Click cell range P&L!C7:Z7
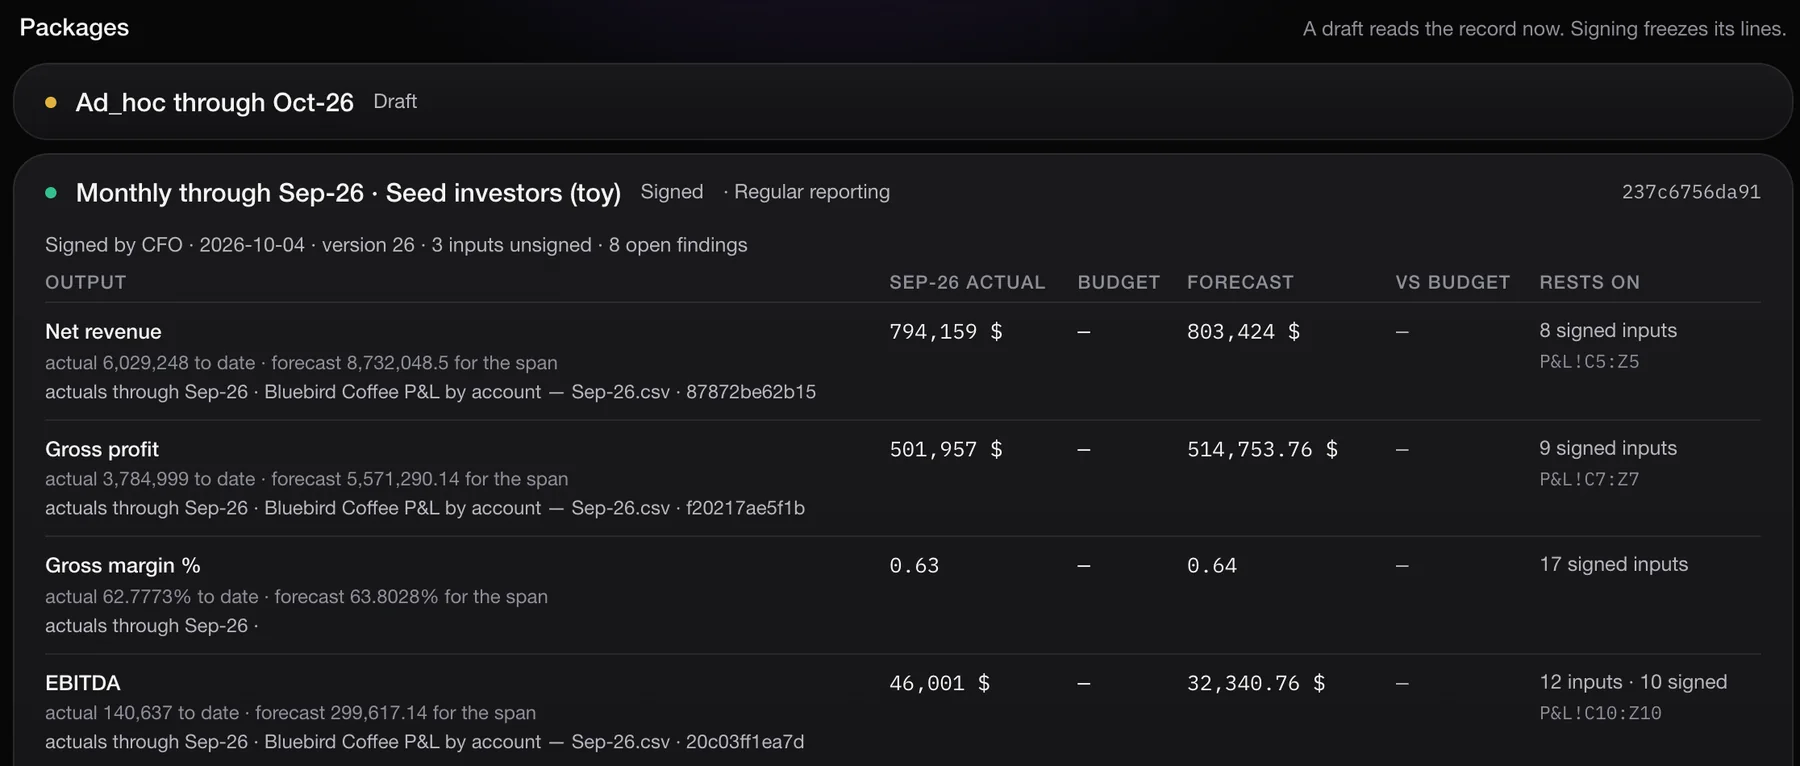This screenshot has height=766, width=1800. click(x=1589, y=479)
